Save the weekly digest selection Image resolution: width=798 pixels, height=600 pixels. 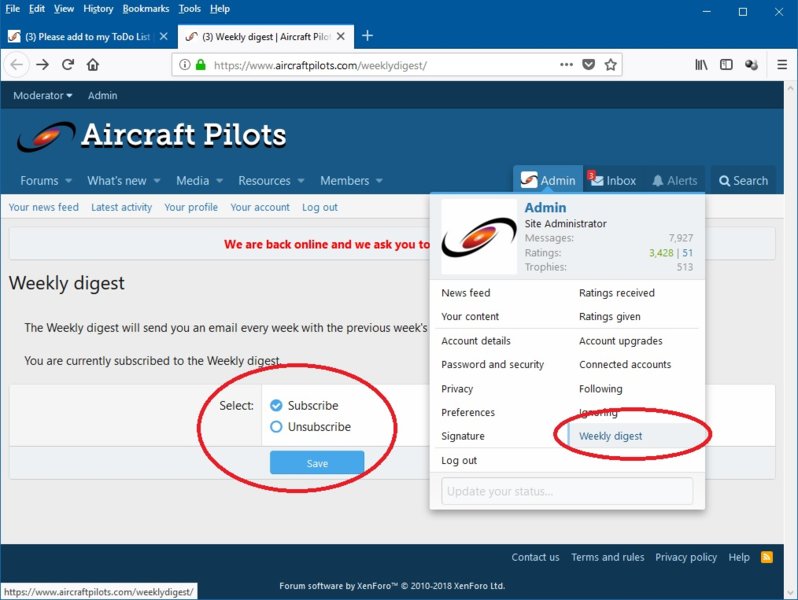click(x=317, y=463)
